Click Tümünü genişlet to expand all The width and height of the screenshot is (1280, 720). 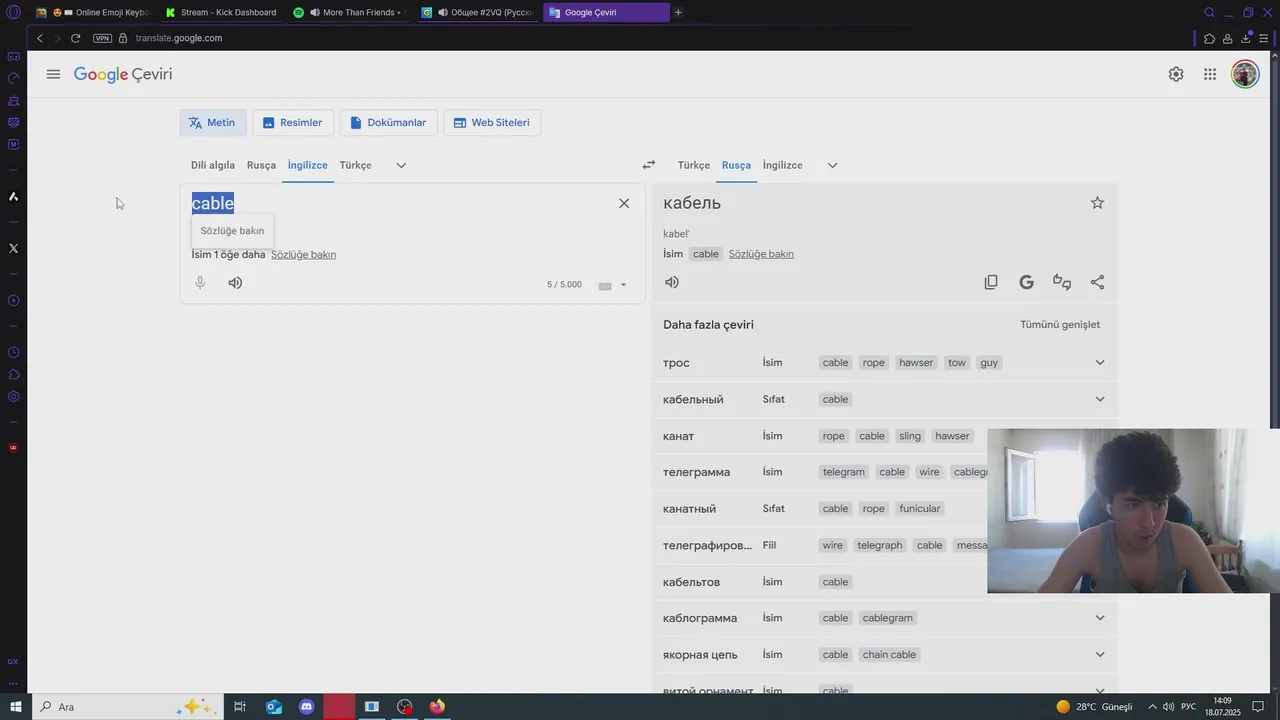(x=1060, y=325)
